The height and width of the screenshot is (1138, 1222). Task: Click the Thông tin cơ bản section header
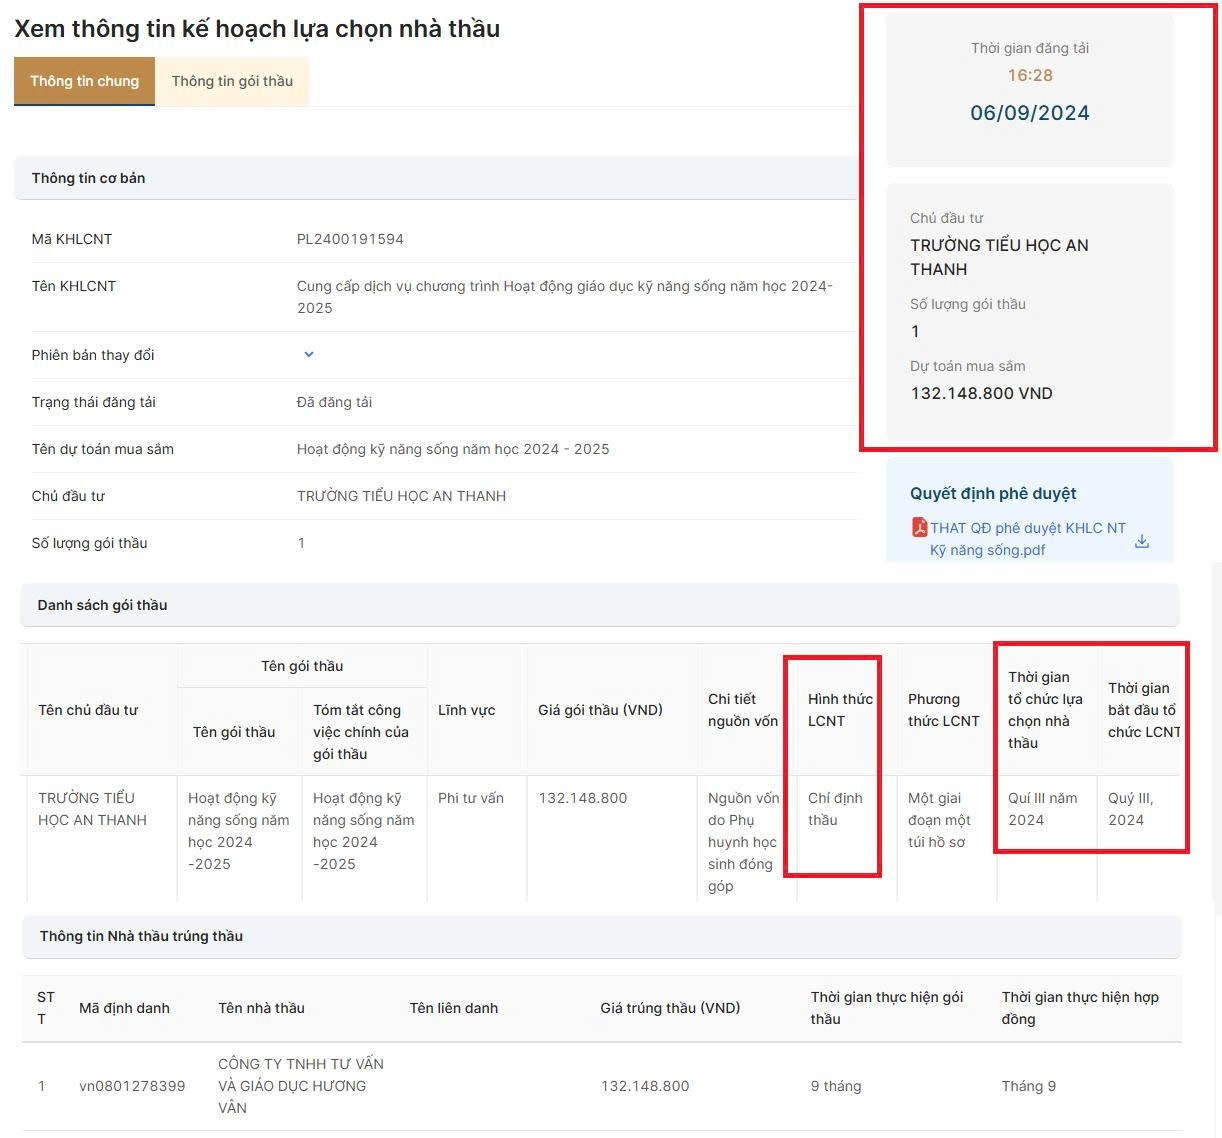(437, 178)
